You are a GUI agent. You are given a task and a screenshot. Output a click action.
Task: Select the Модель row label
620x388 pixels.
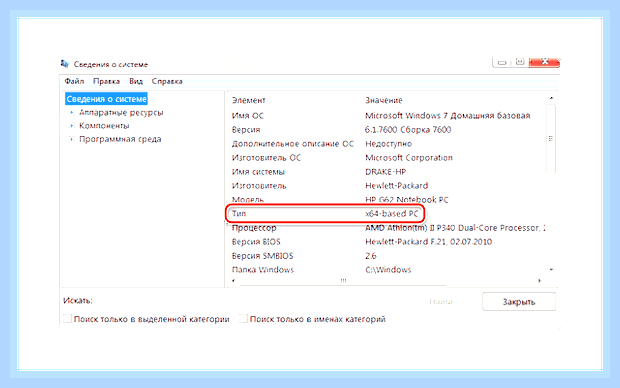tap(248, 200)
